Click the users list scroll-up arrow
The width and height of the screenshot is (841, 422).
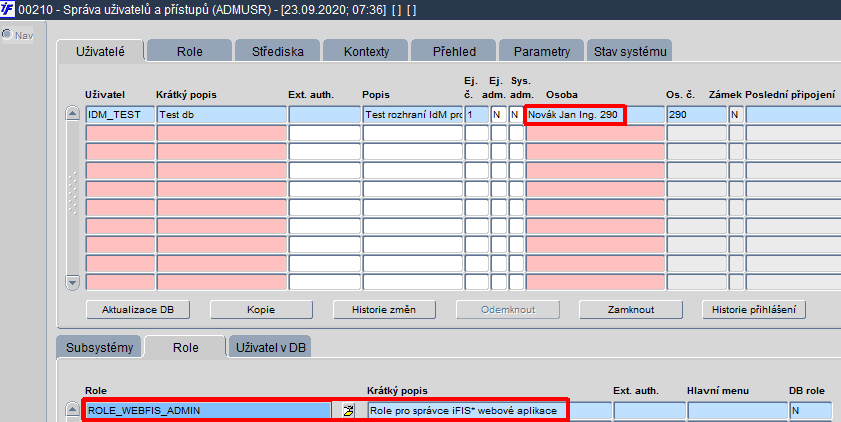click(72, 114)
